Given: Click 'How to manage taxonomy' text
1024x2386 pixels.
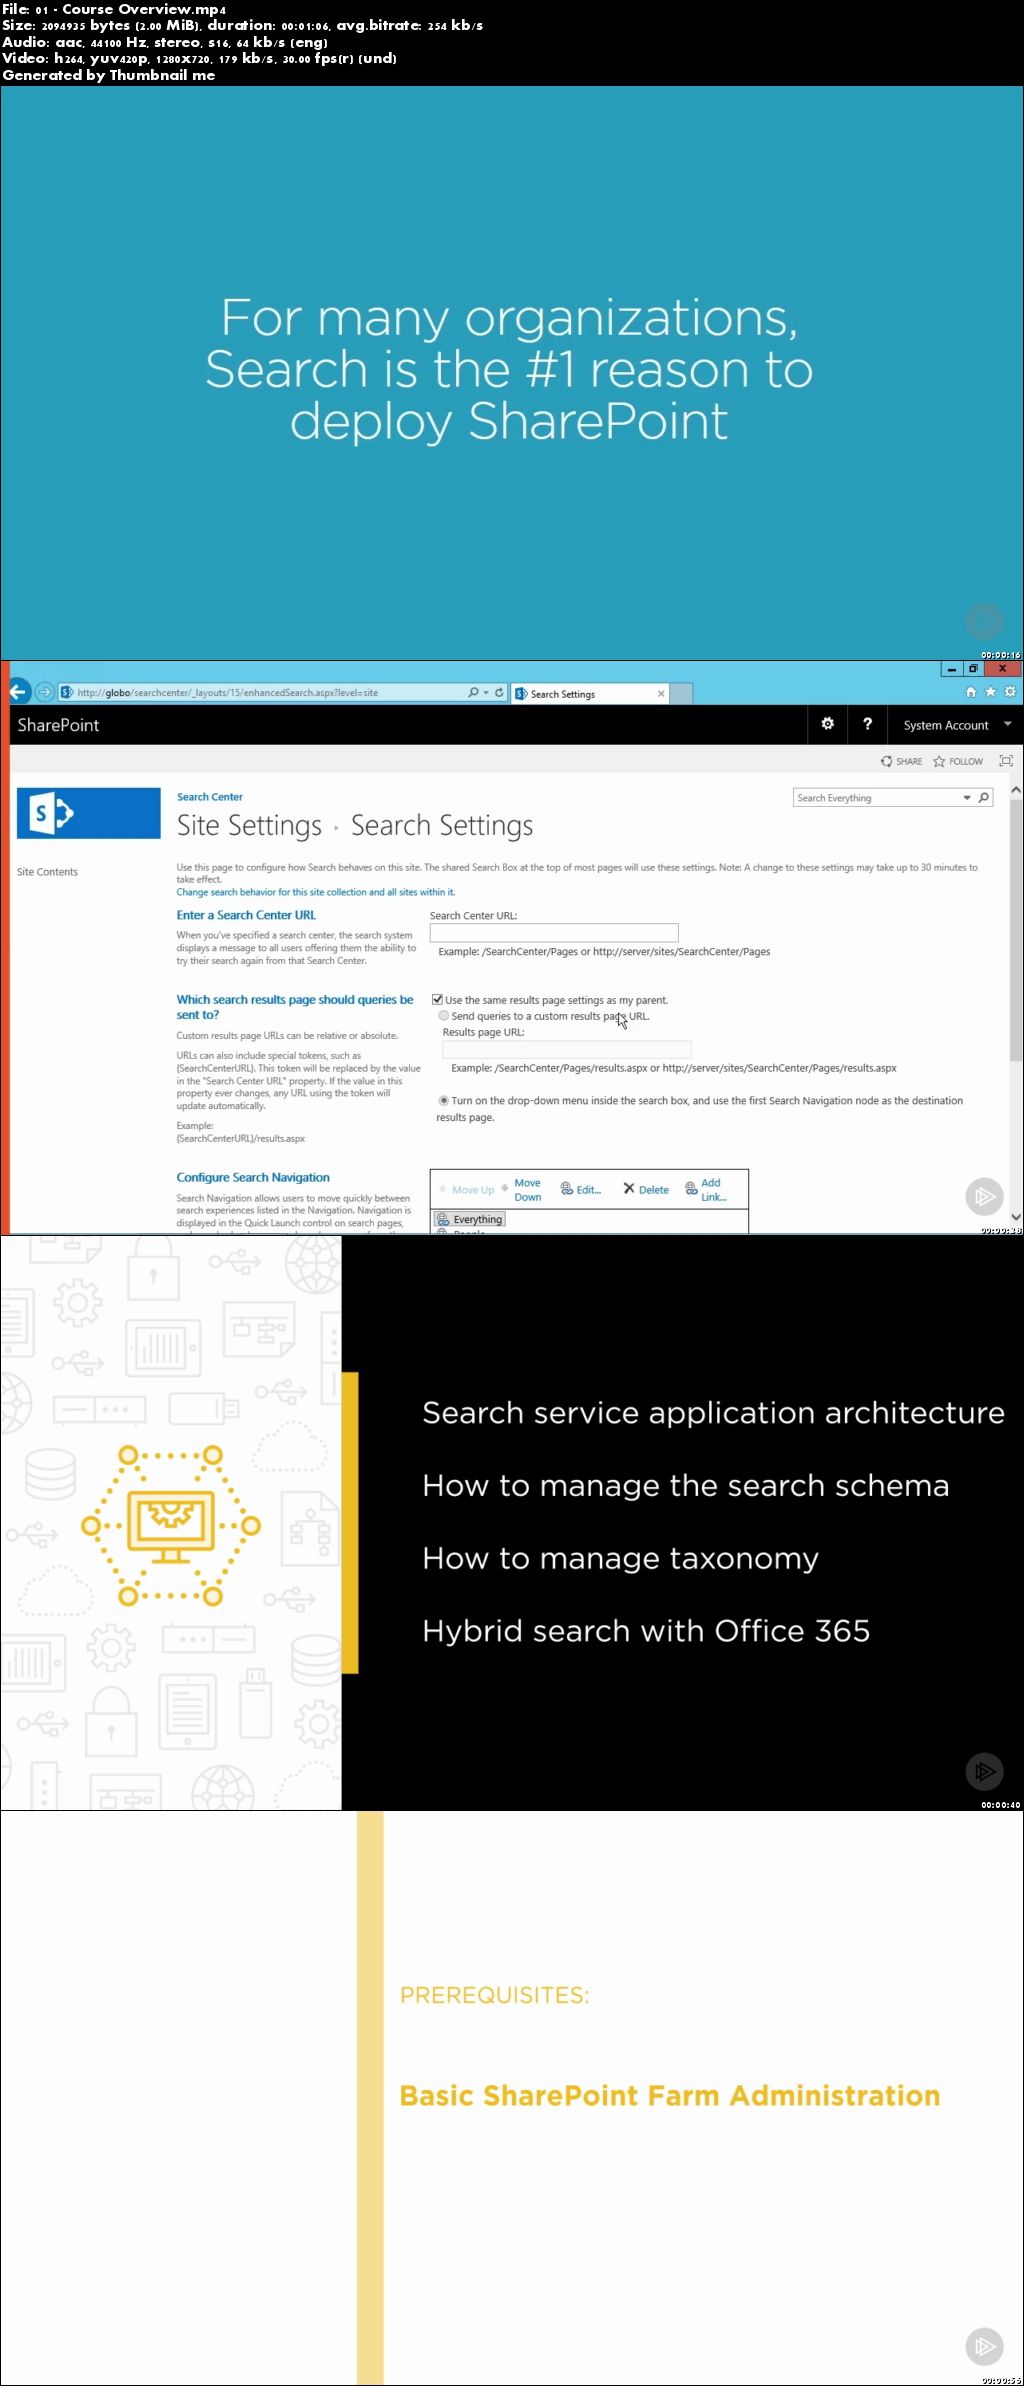Looking at the screenshot, I should [x=620, y=1558].
